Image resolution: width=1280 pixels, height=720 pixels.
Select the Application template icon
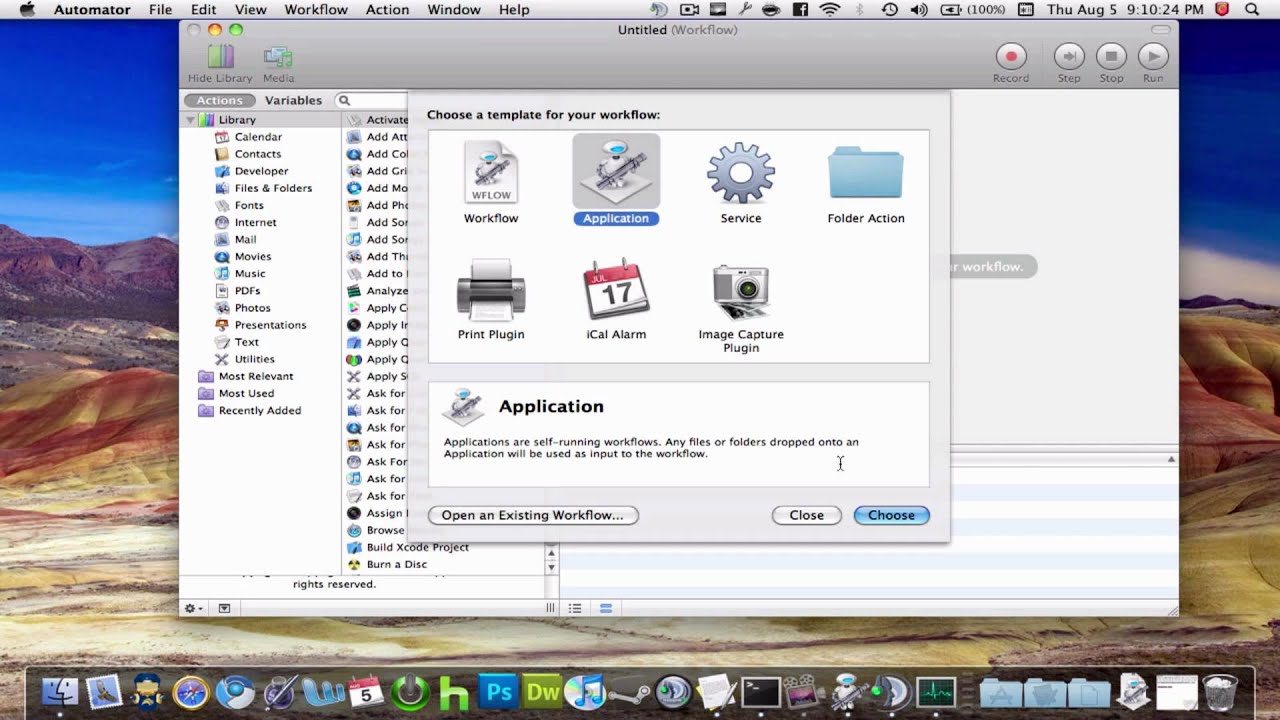point(616,172)
